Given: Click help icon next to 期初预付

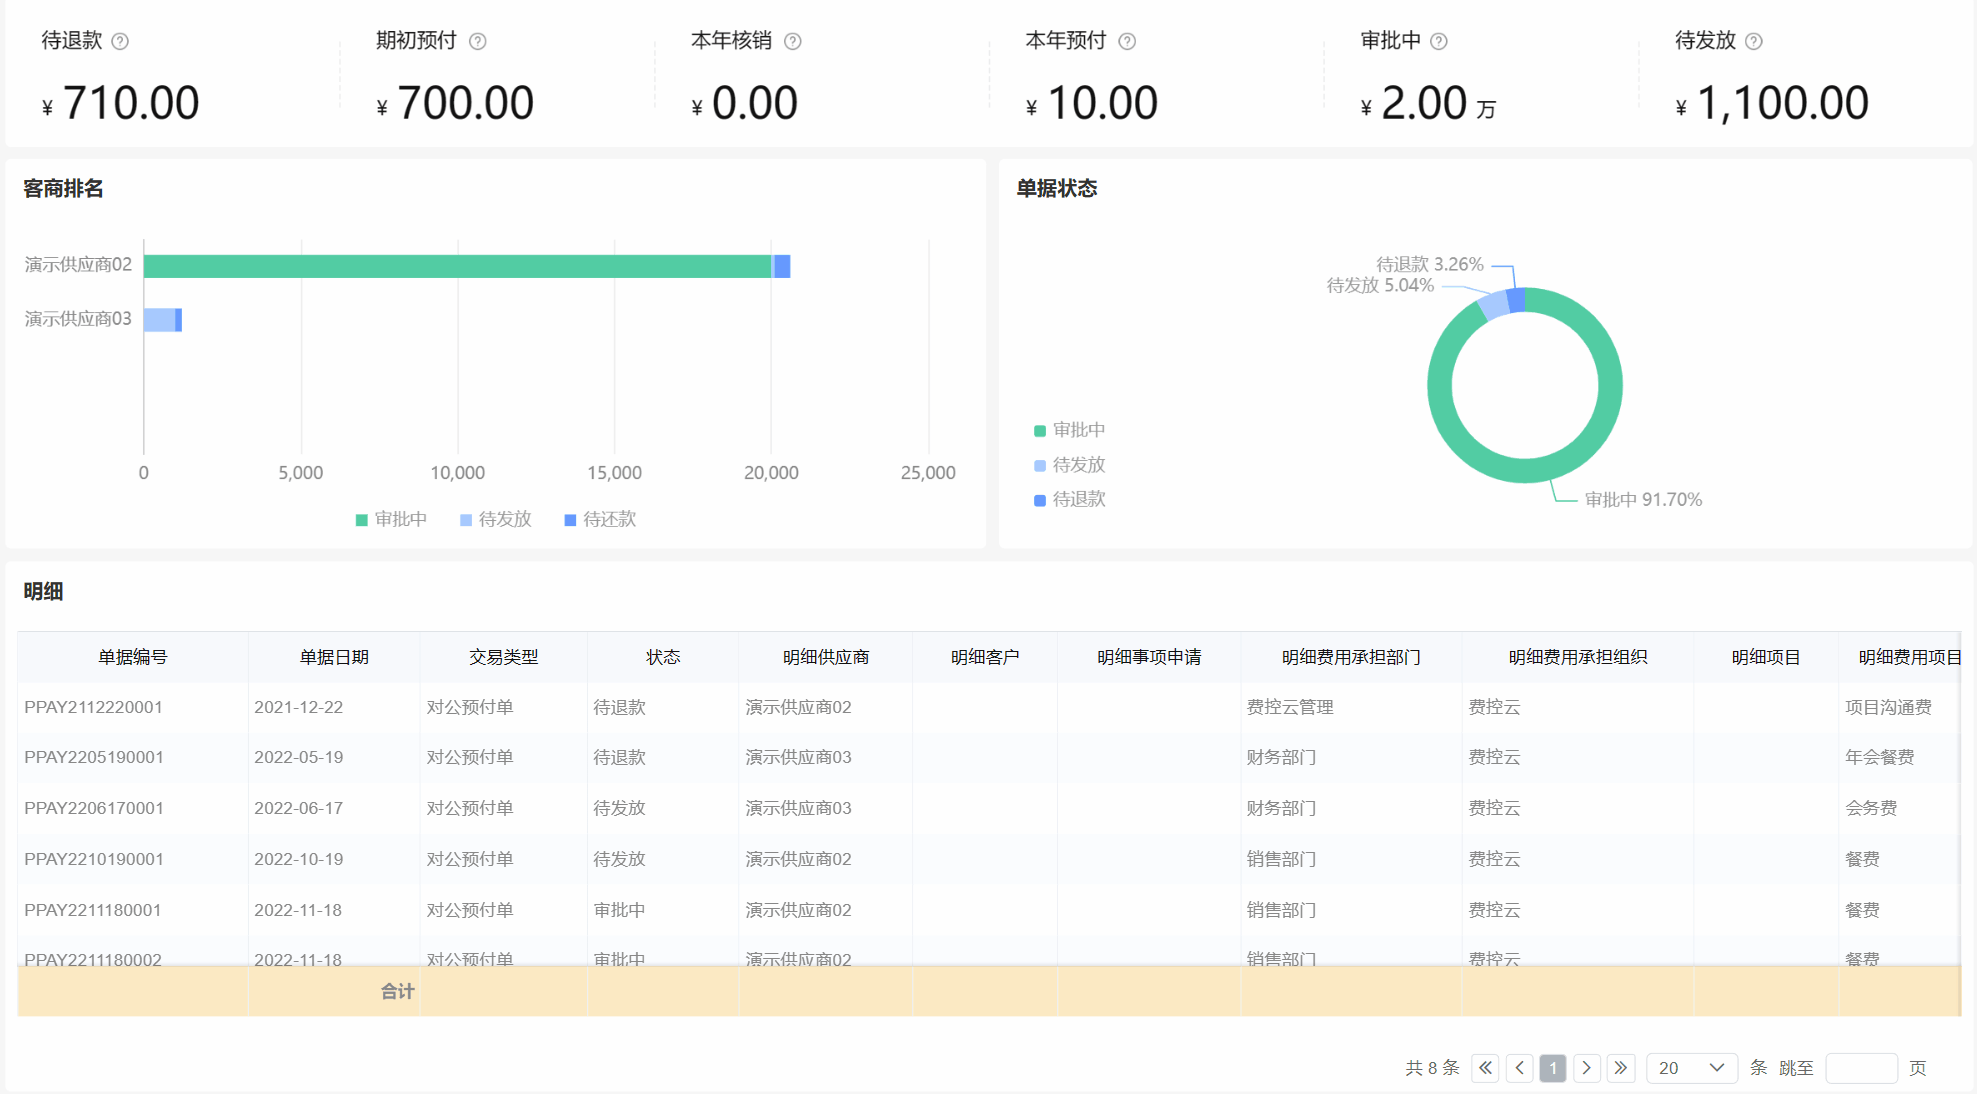Looking at the screenshot, I should click(478, 41).
